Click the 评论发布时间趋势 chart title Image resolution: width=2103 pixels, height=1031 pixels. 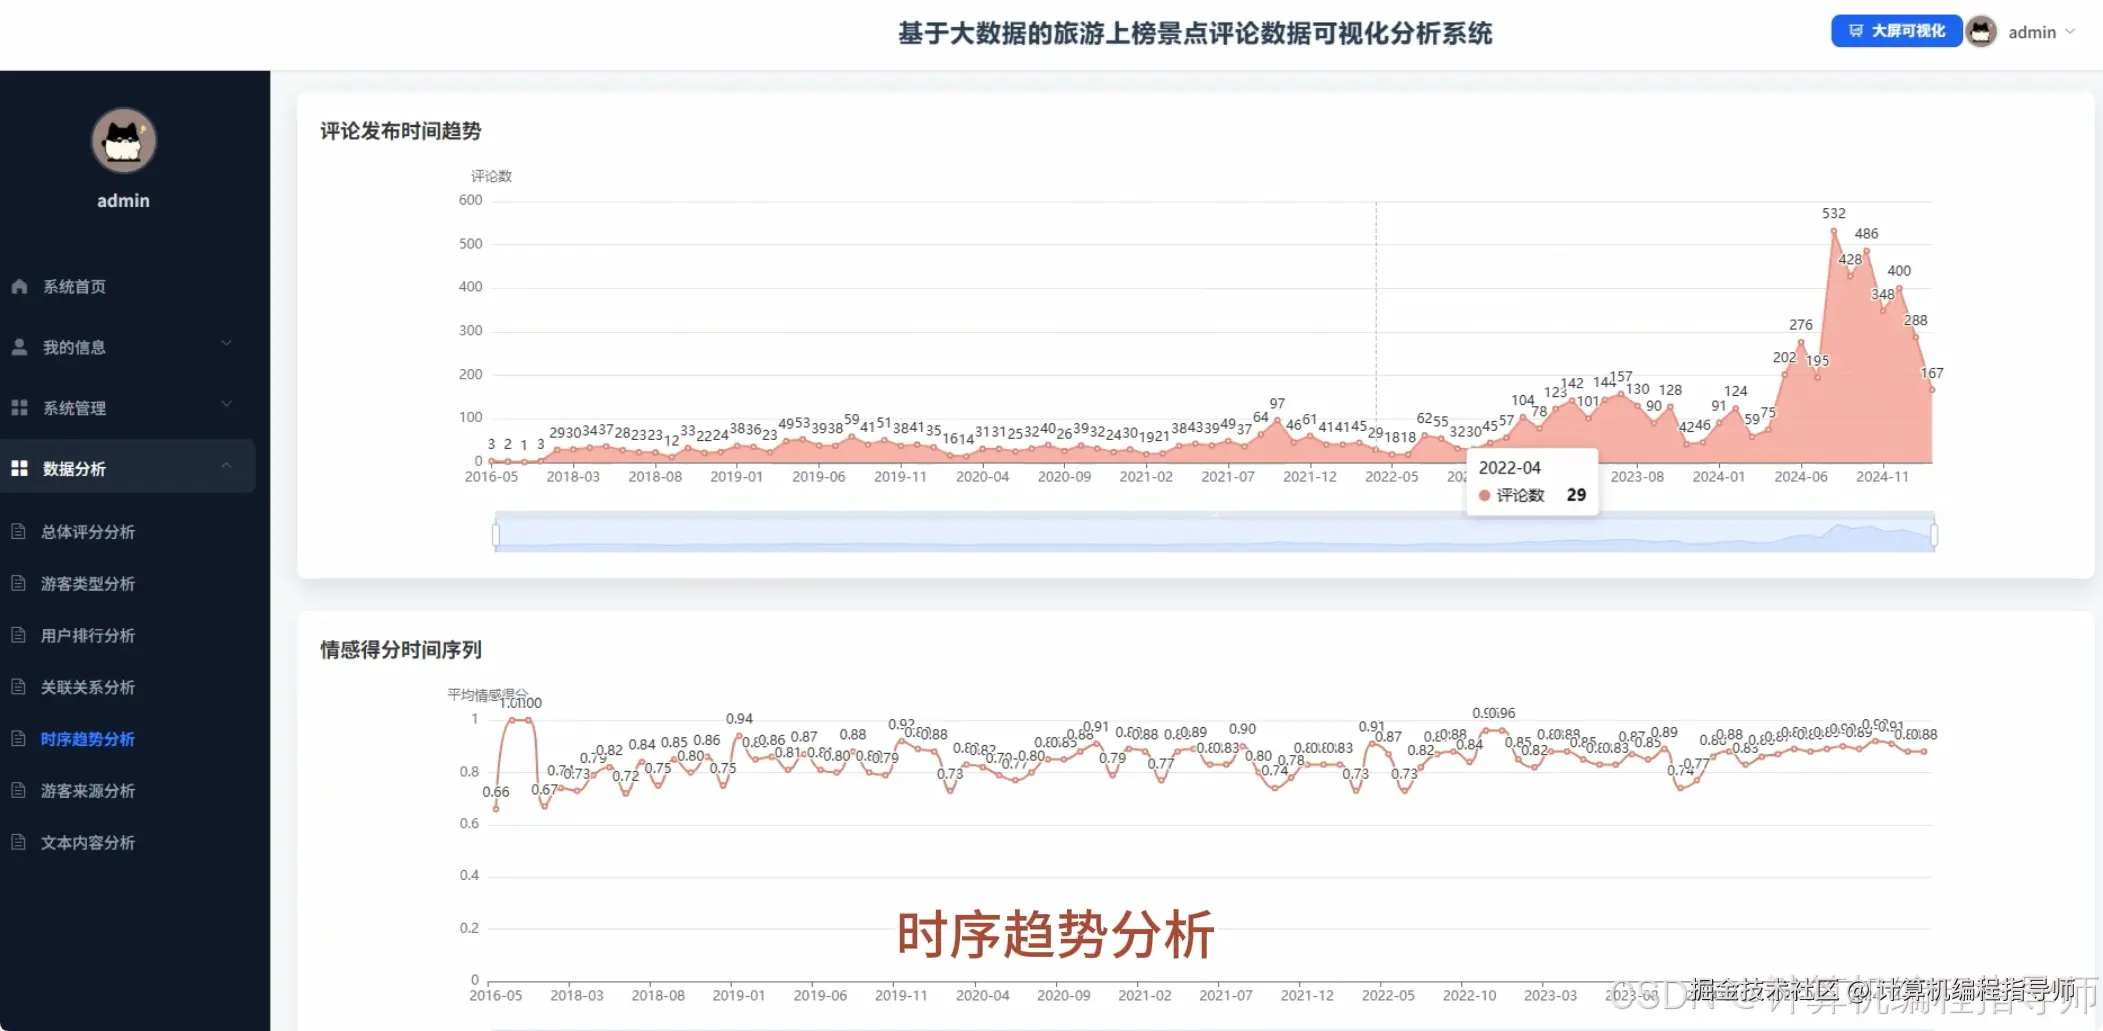tap(400, 131)
